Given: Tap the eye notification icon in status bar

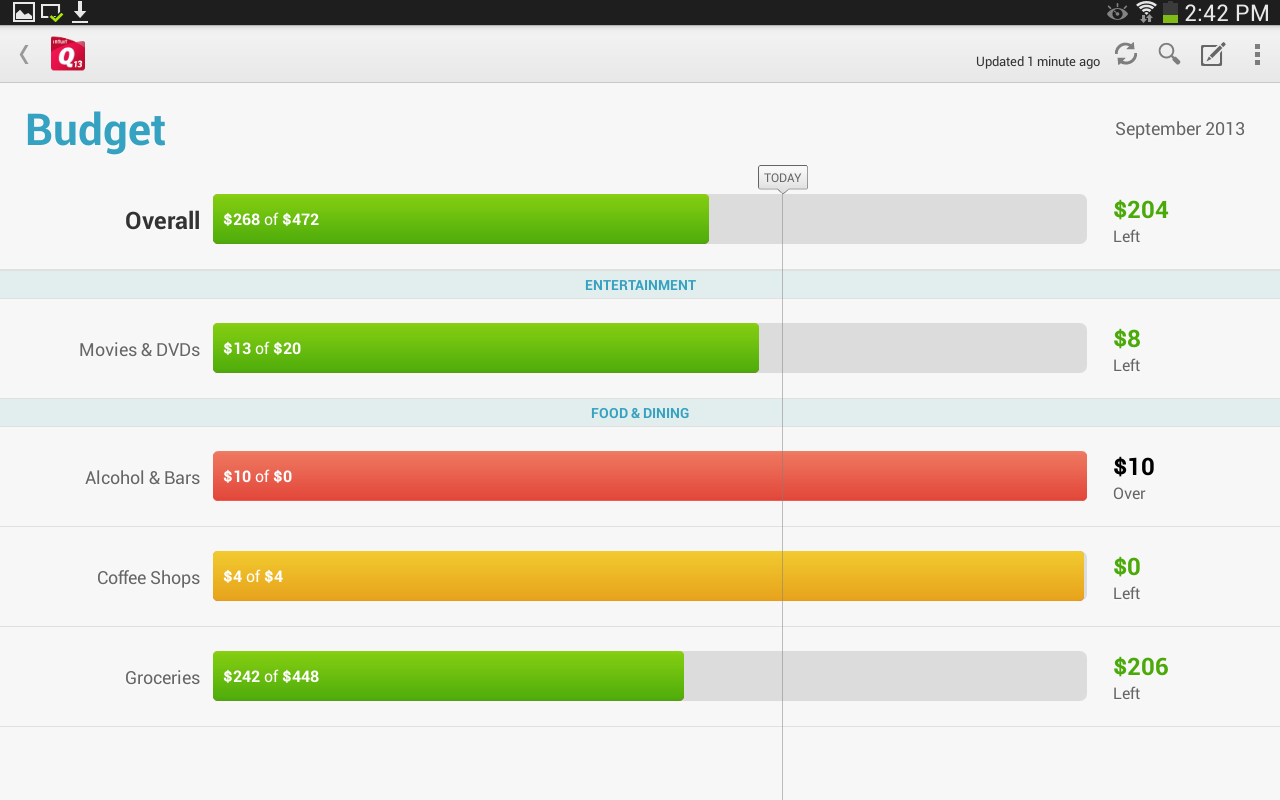Looking at the screenshot, I should tap(1116, 13).
